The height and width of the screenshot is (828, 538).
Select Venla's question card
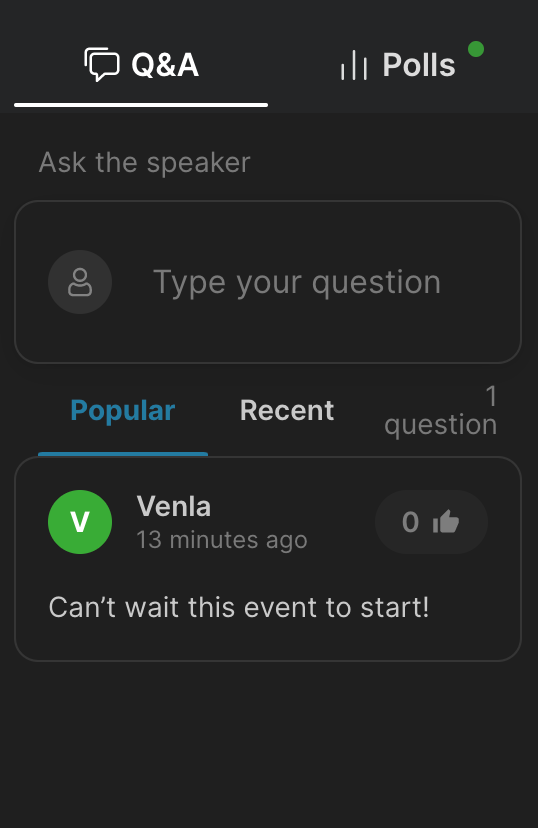[x=268, y=559]
